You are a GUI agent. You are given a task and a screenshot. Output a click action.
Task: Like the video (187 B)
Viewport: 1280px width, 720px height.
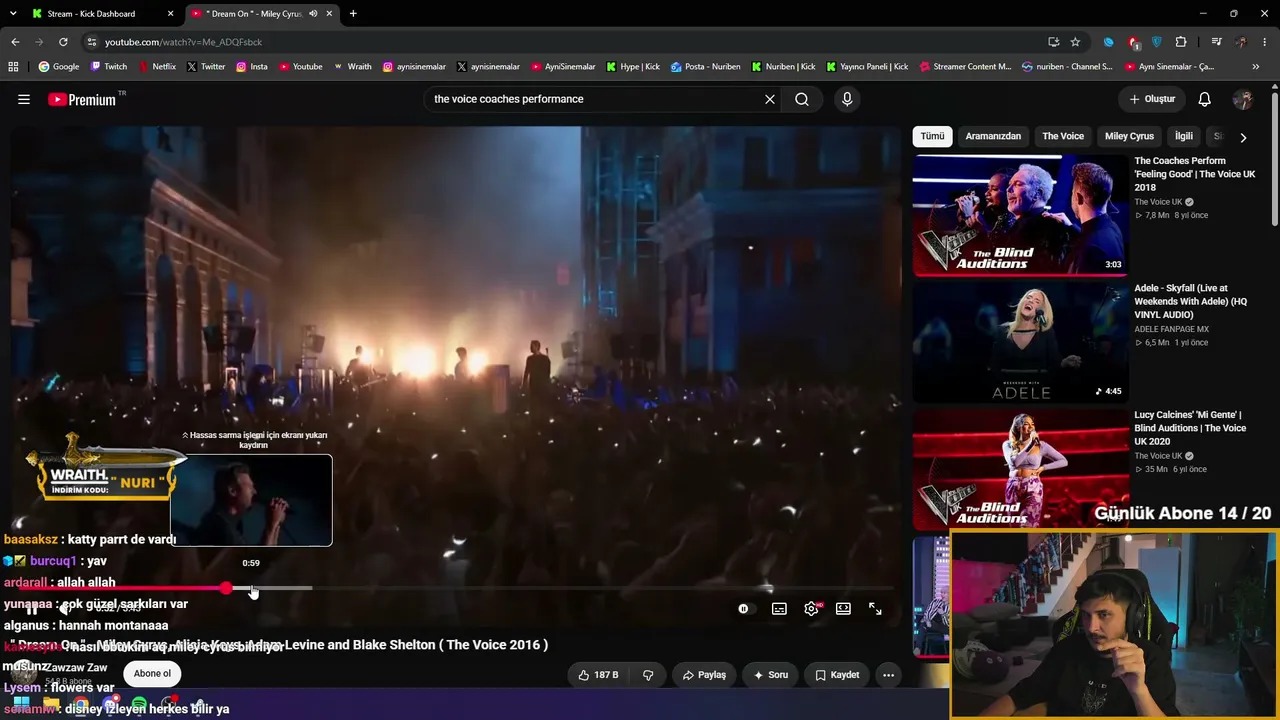[598, 675]
